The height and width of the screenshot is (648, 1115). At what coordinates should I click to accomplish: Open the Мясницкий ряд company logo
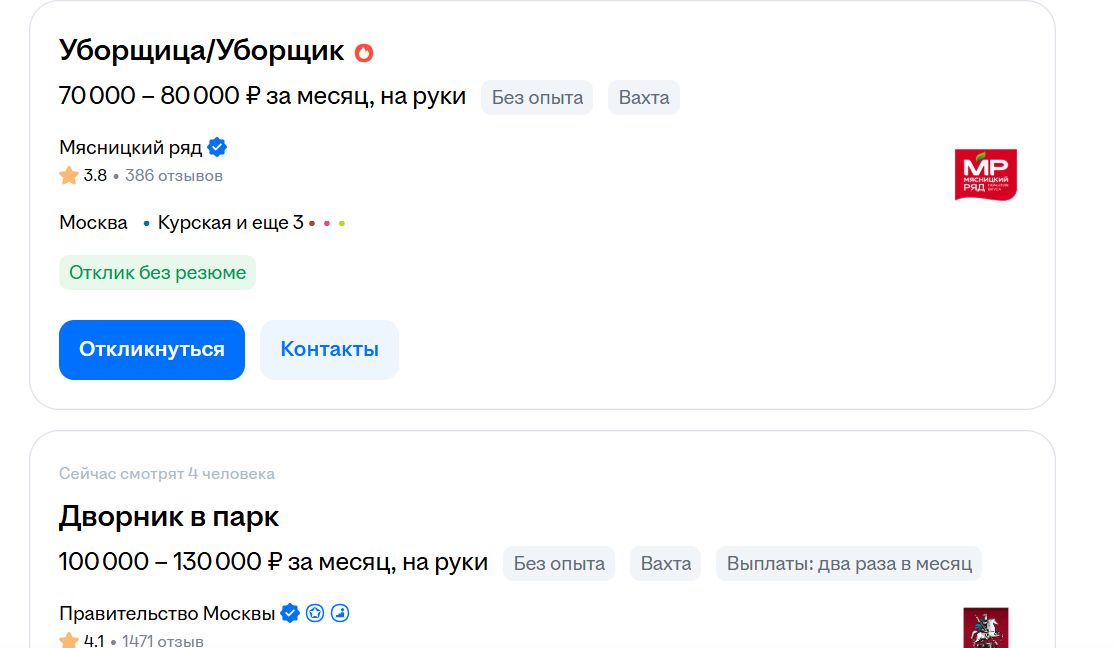coord(985,174)
